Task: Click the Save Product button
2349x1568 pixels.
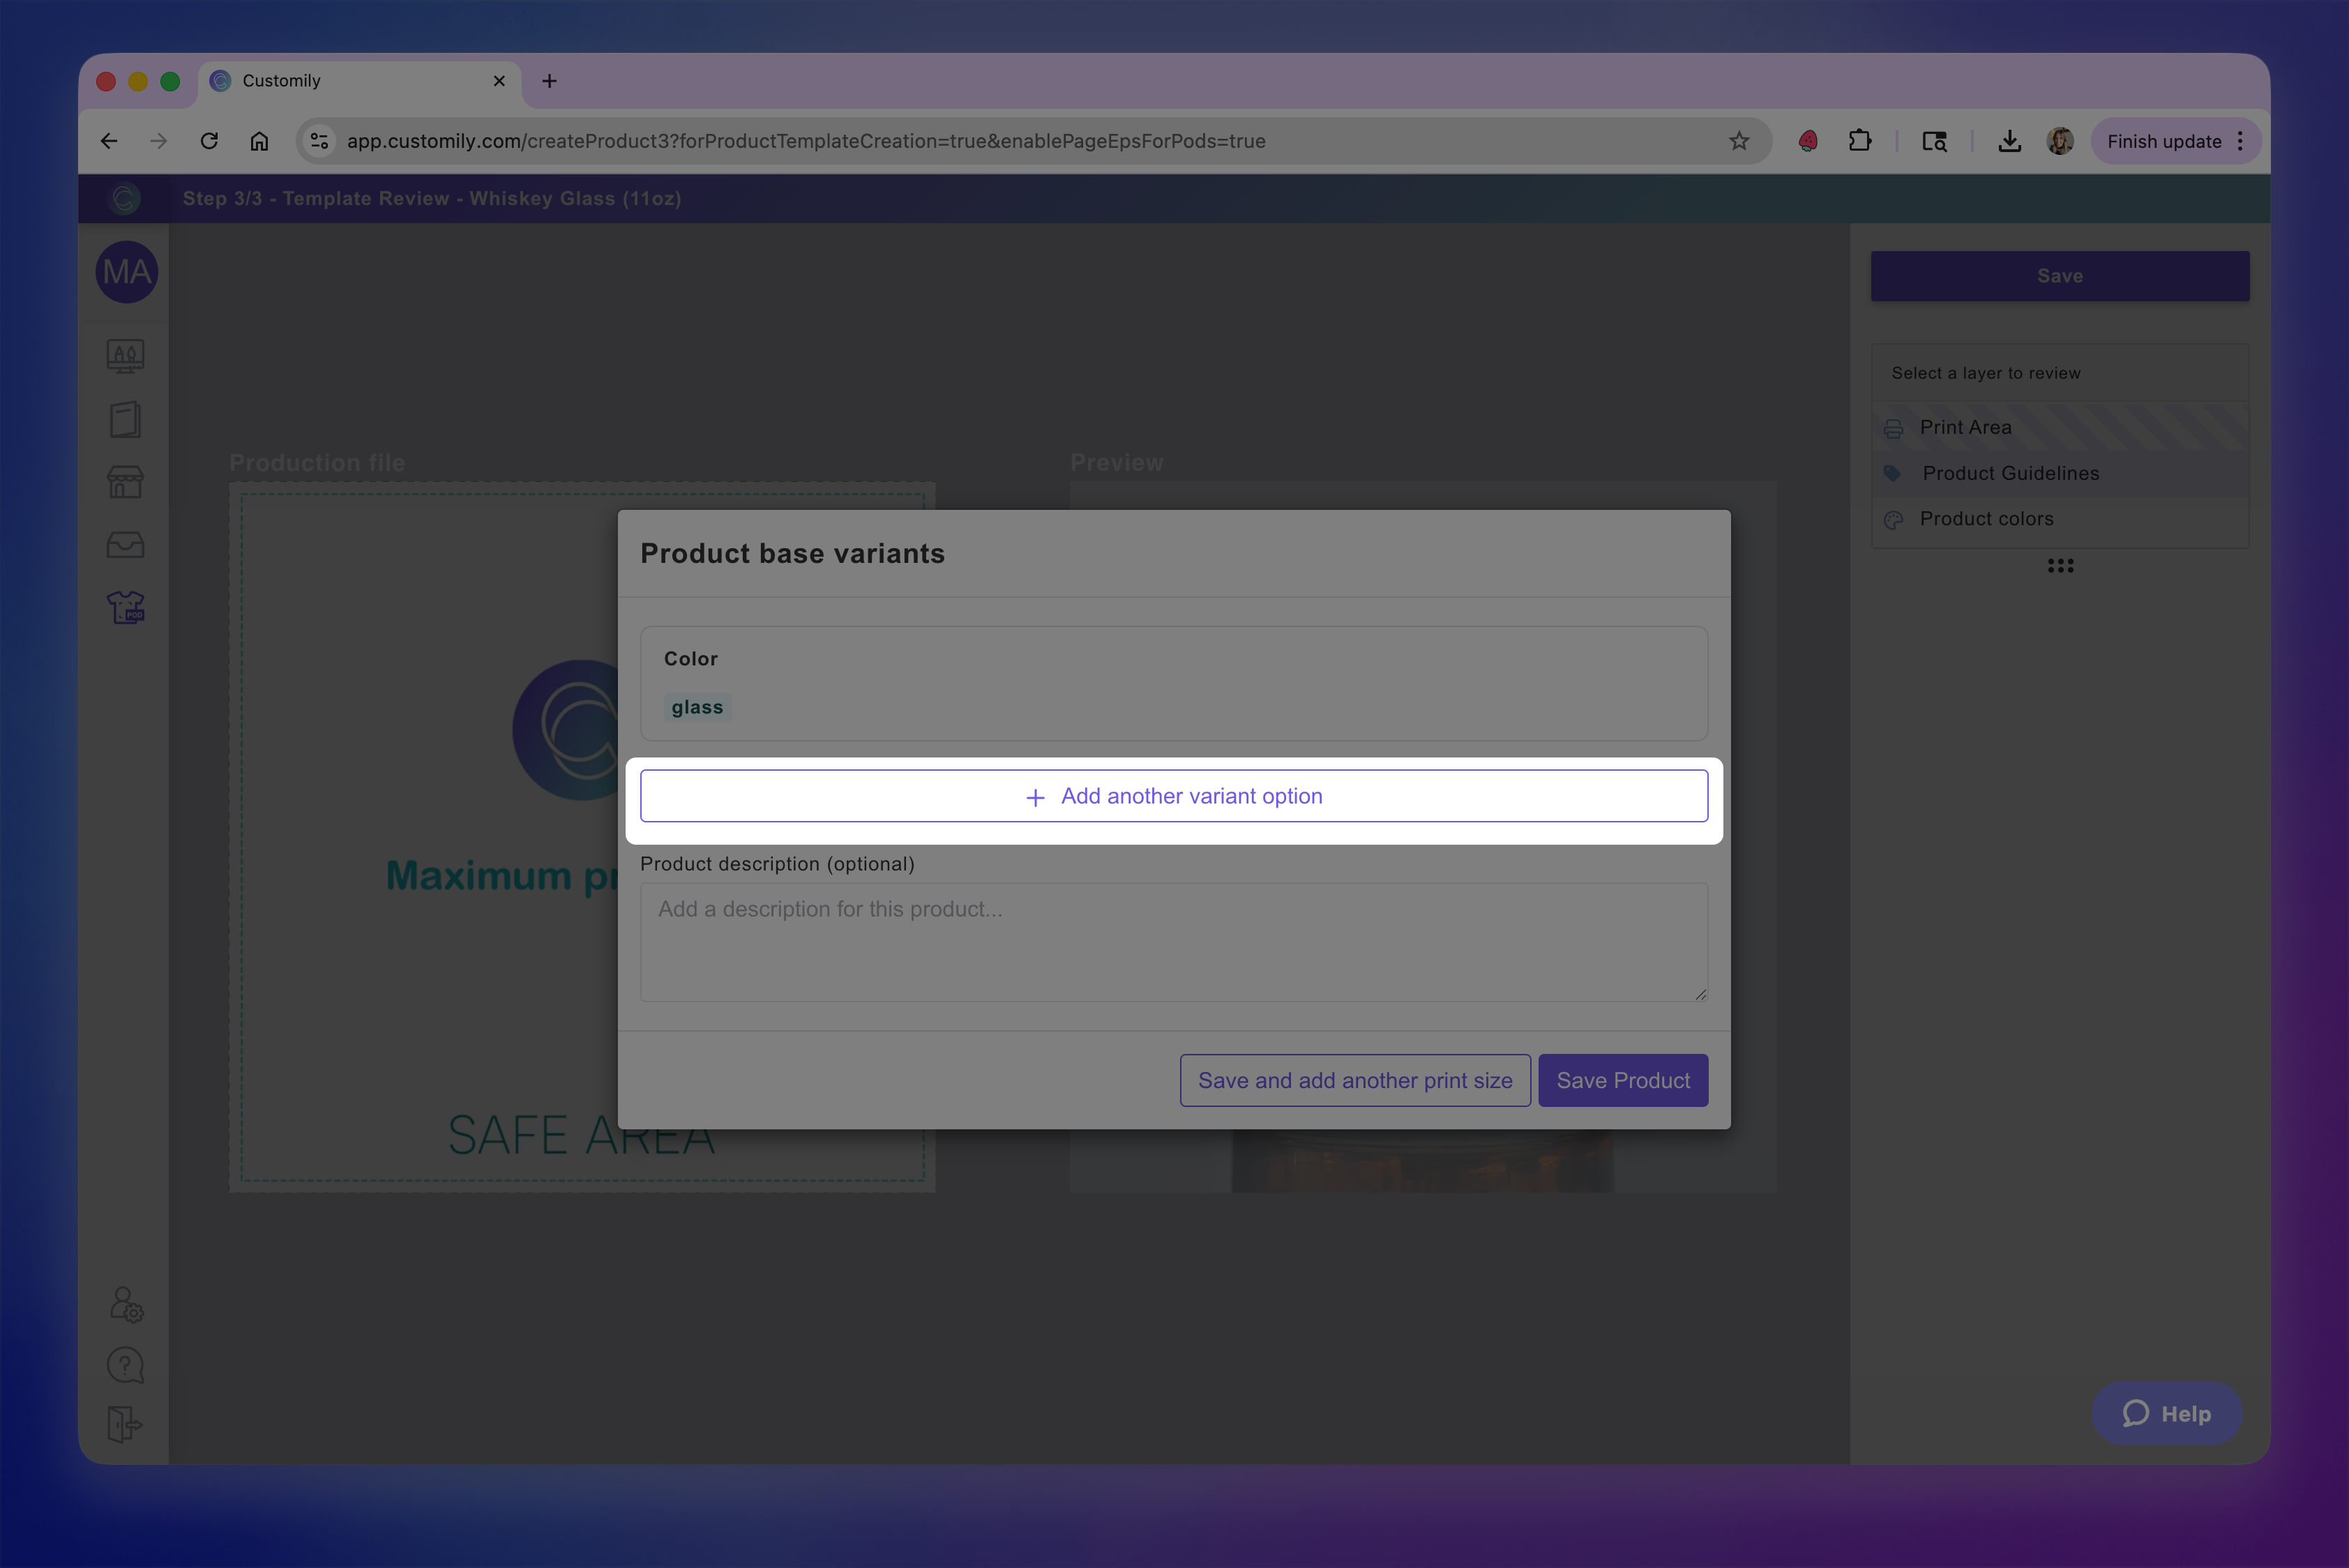Action: click(x=1622, y=1080)
